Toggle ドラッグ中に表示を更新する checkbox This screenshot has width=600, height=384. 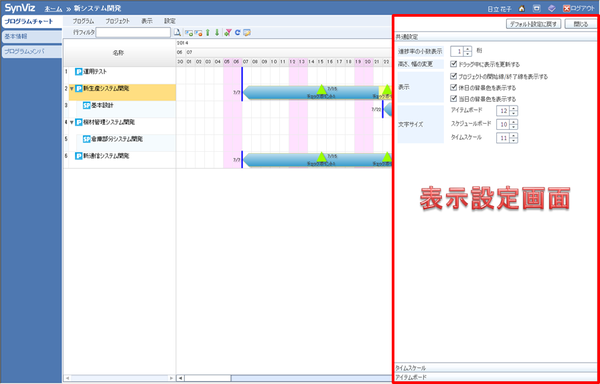[x=454, y=64]
